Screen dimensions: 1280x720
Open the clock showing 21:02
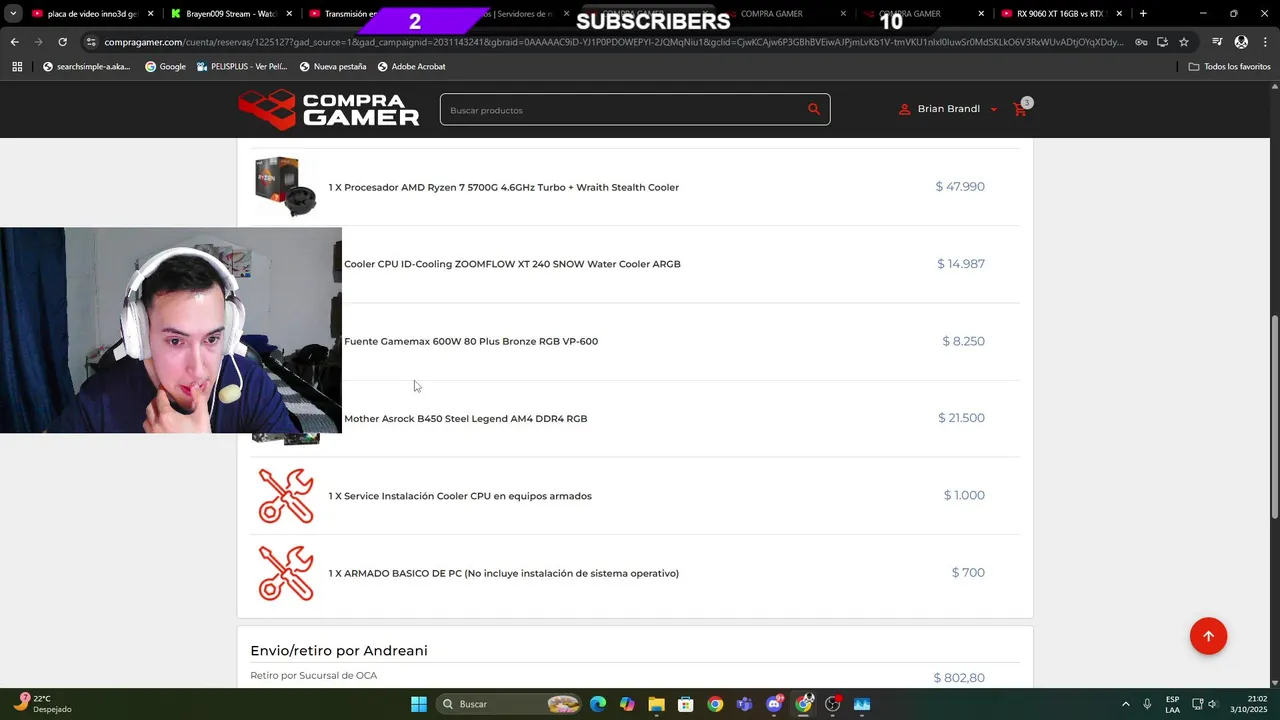coord(1249,704)
